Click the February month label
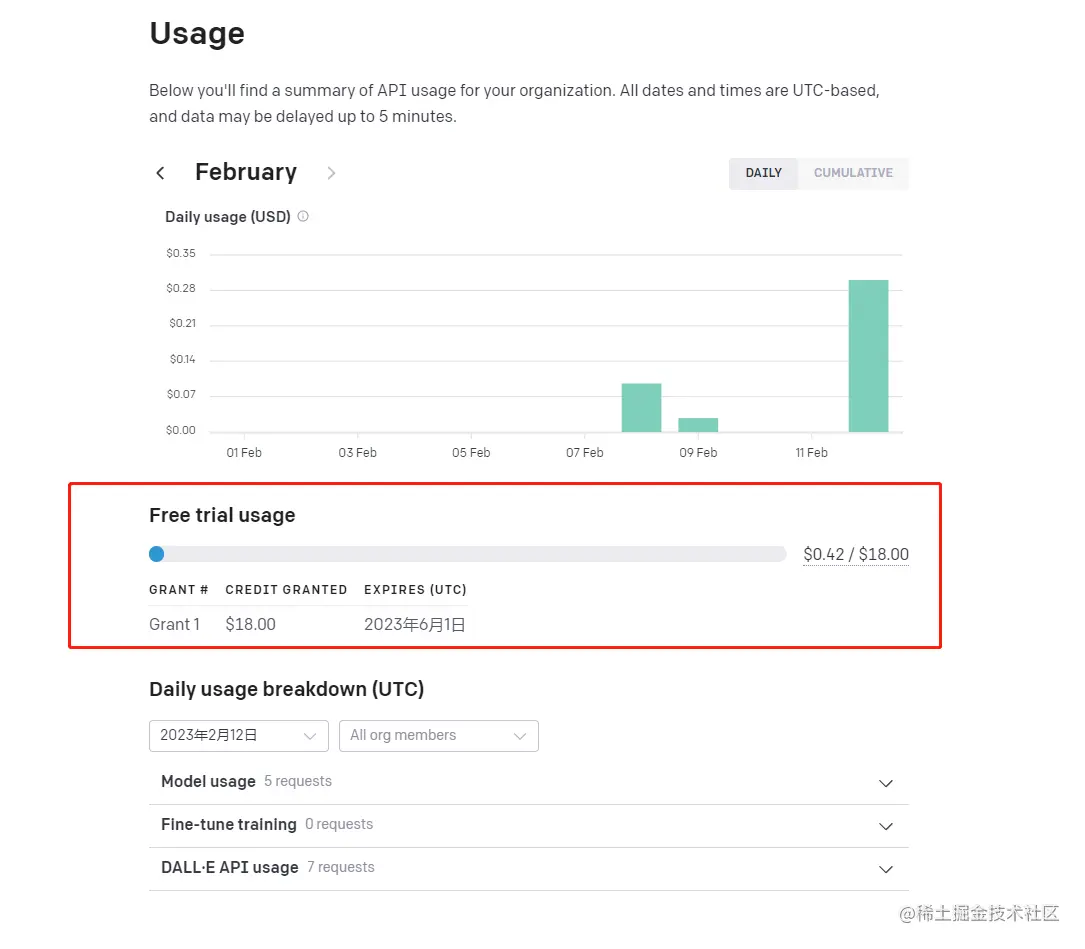 pyautogui.click(x=246, y=172)
